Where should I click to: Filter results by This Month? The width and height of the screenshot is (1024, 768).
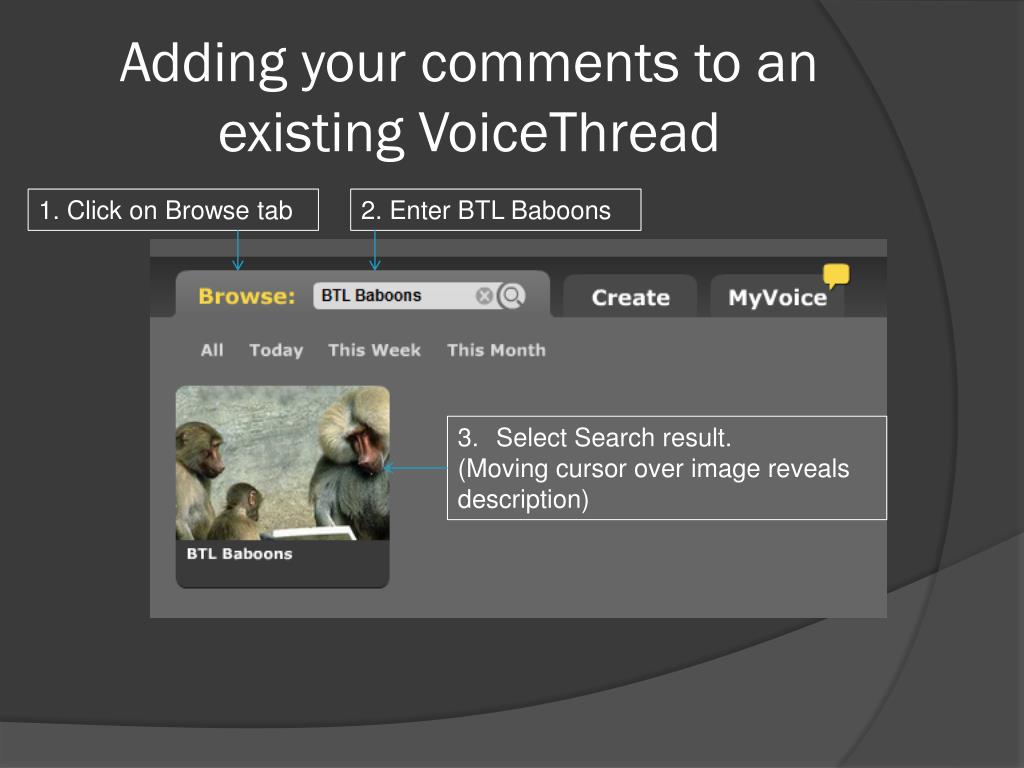496,350
